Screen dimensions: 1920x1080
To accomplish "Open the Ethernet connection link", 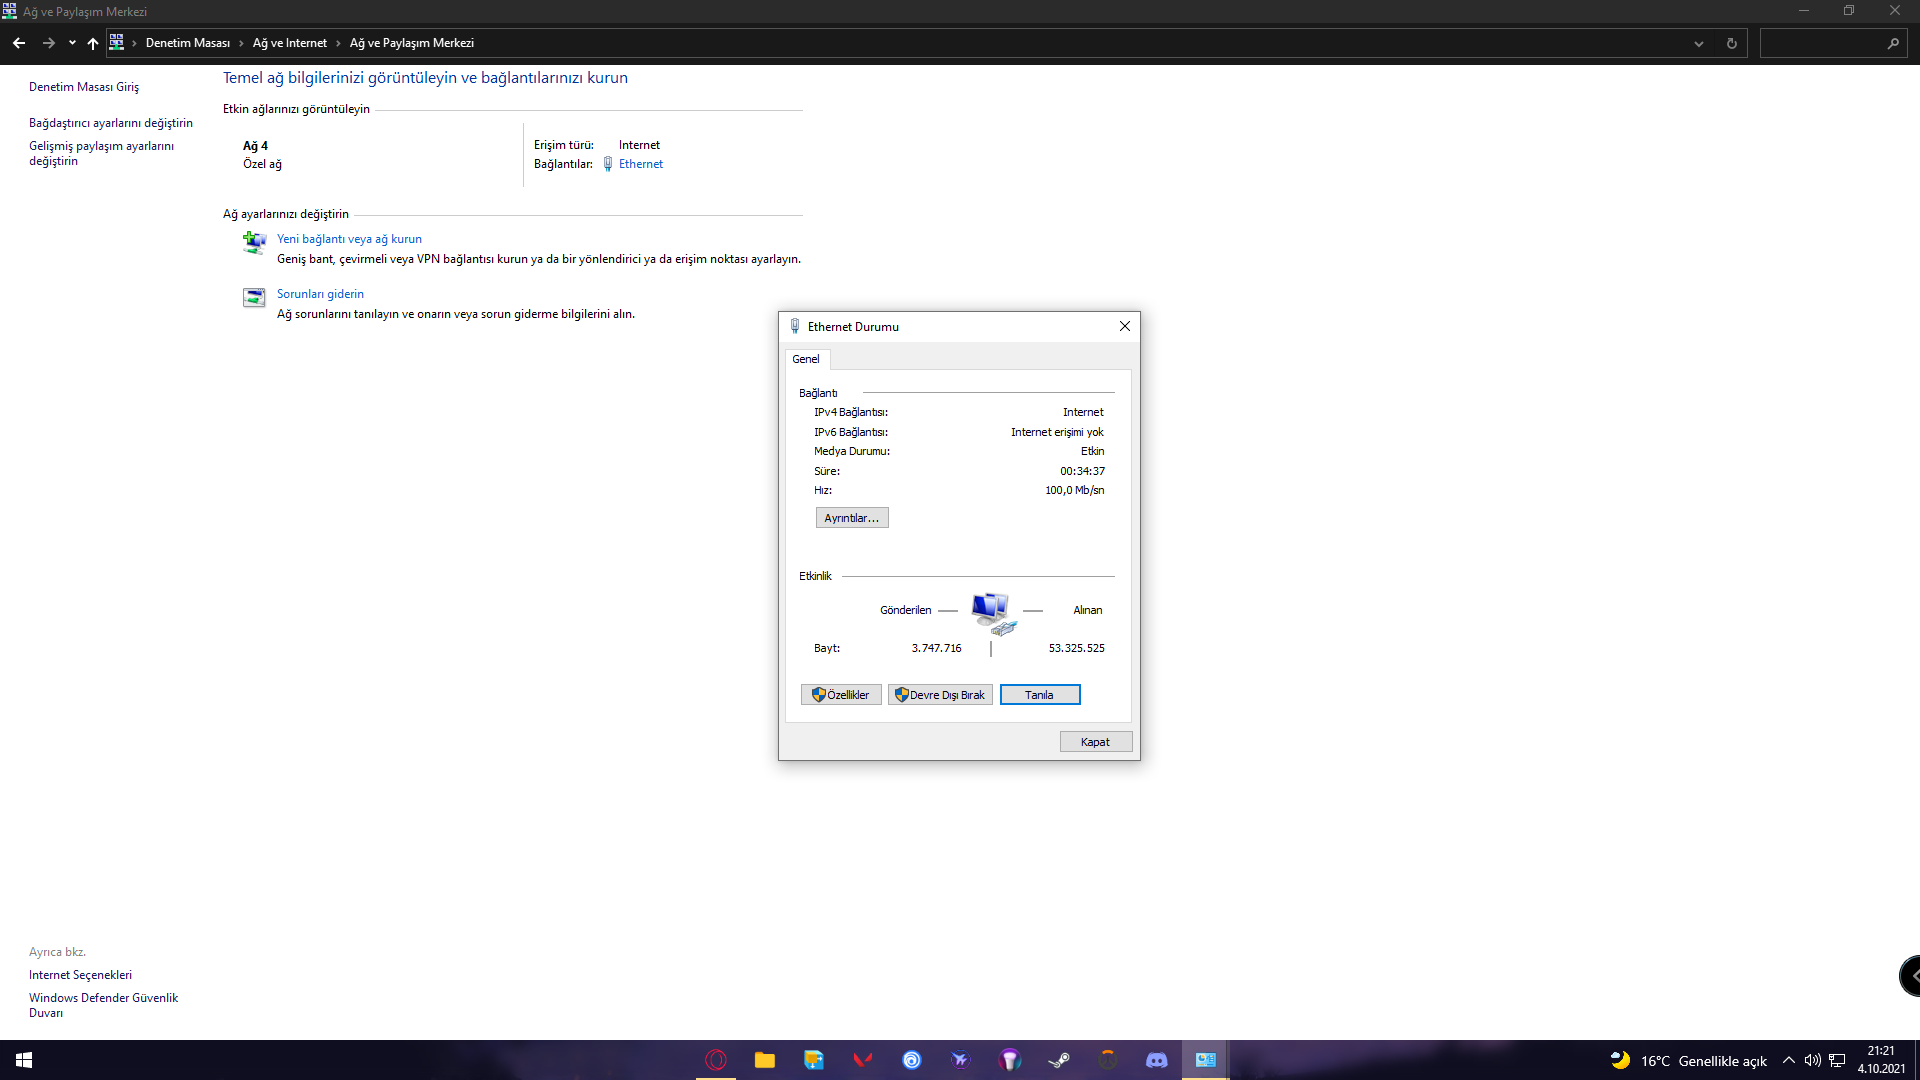I will pyautogui.click(x=640, y=164).
